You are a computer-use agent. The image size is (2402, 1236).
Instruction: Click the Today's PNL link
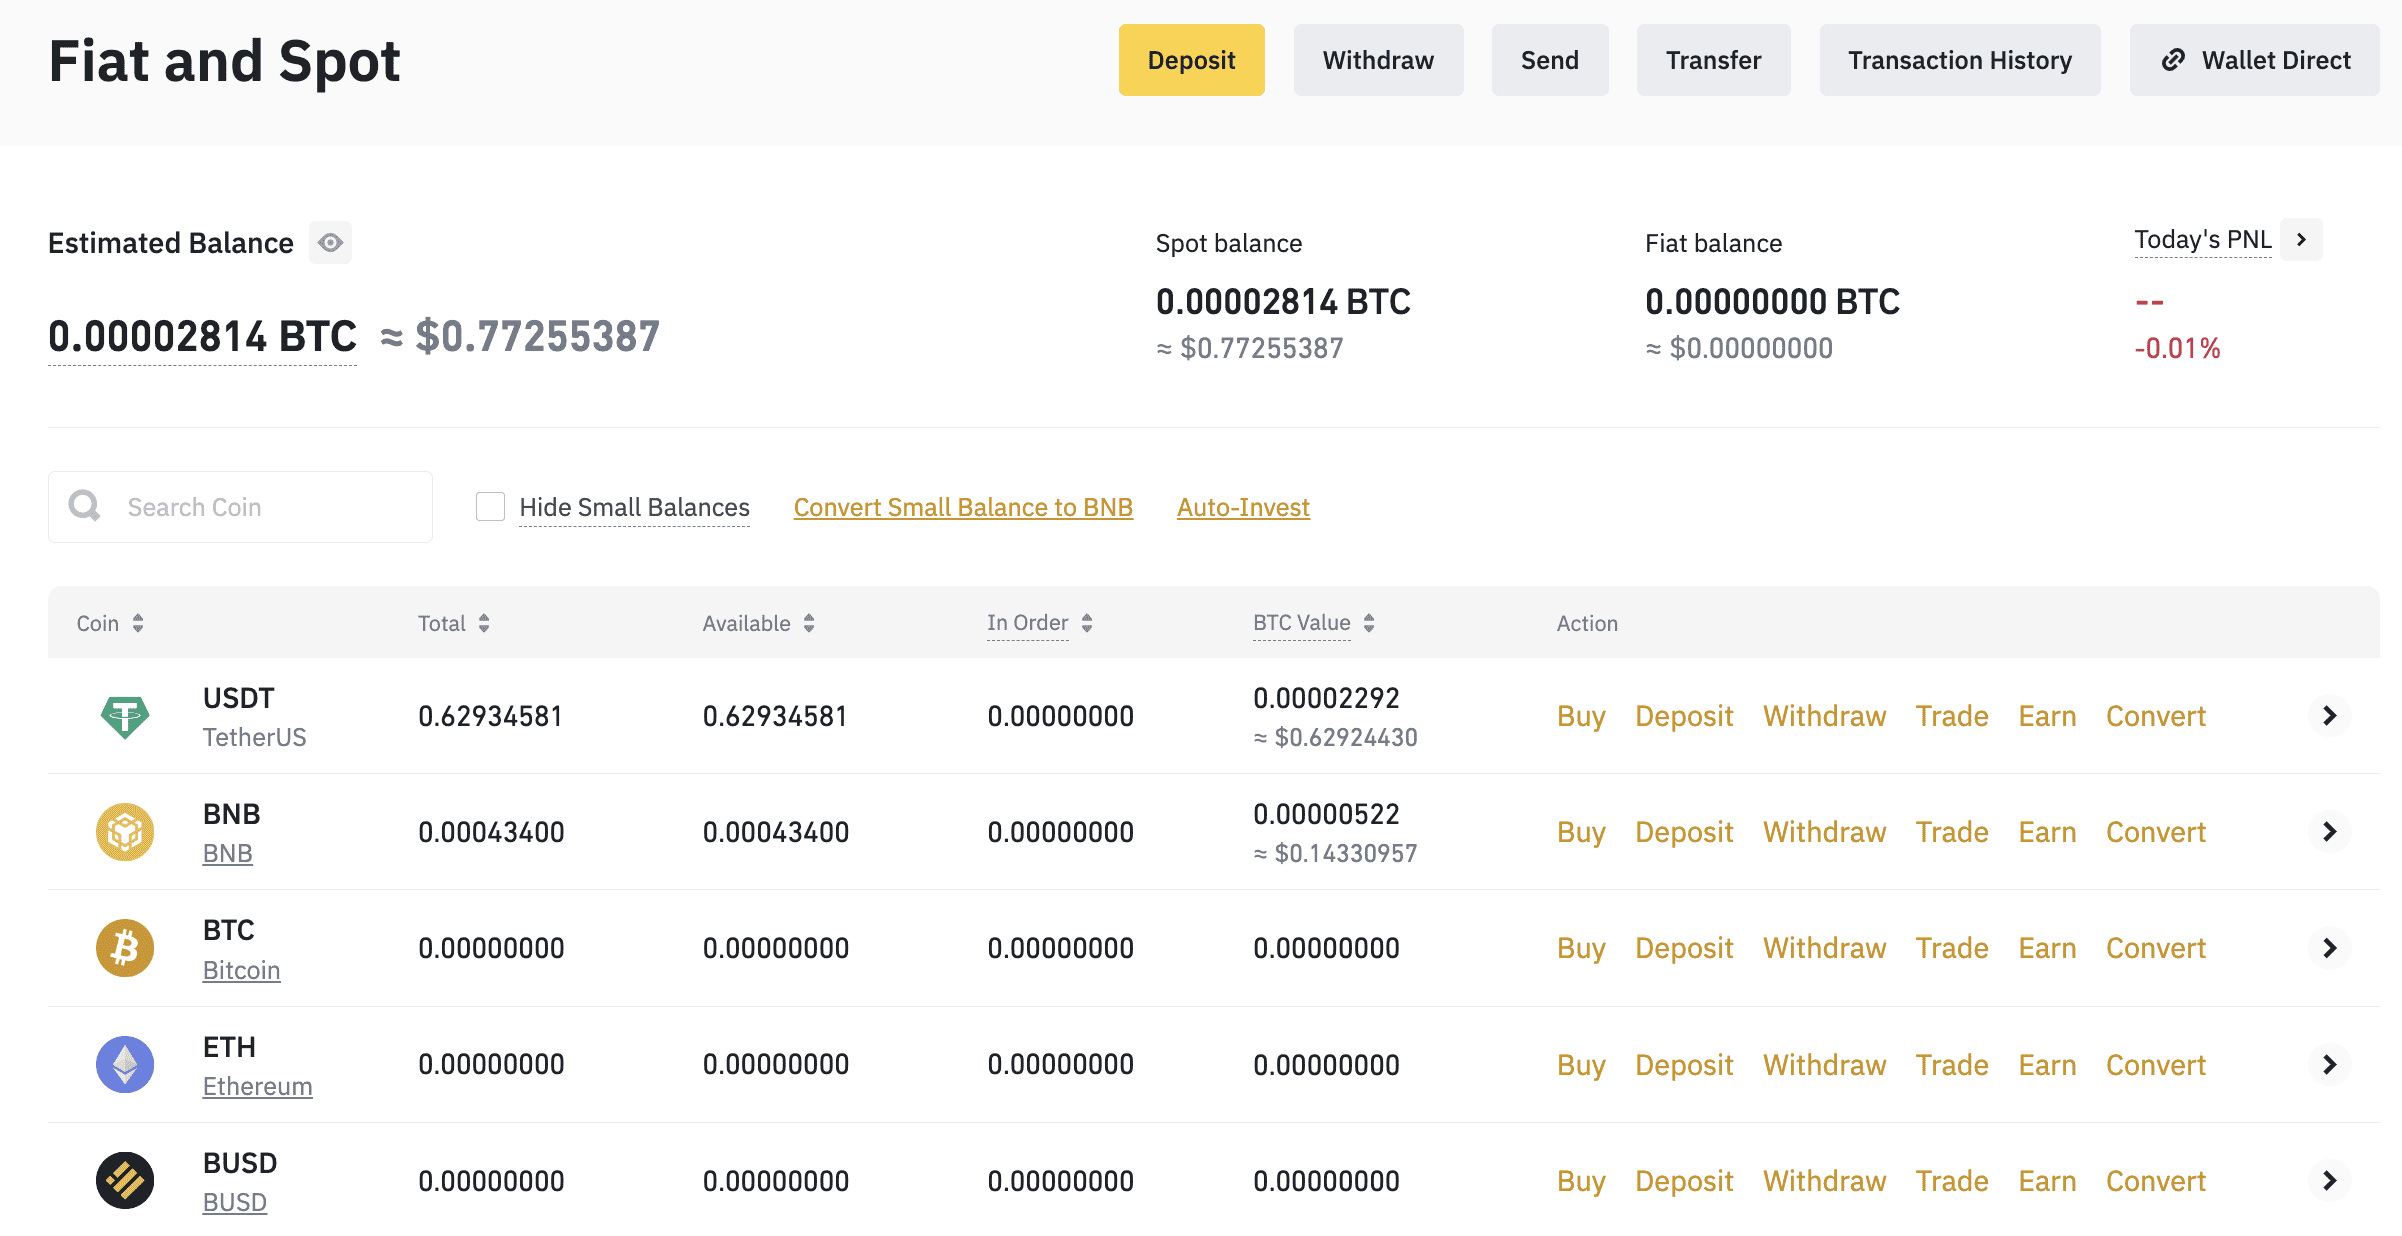pos(2203,240)
